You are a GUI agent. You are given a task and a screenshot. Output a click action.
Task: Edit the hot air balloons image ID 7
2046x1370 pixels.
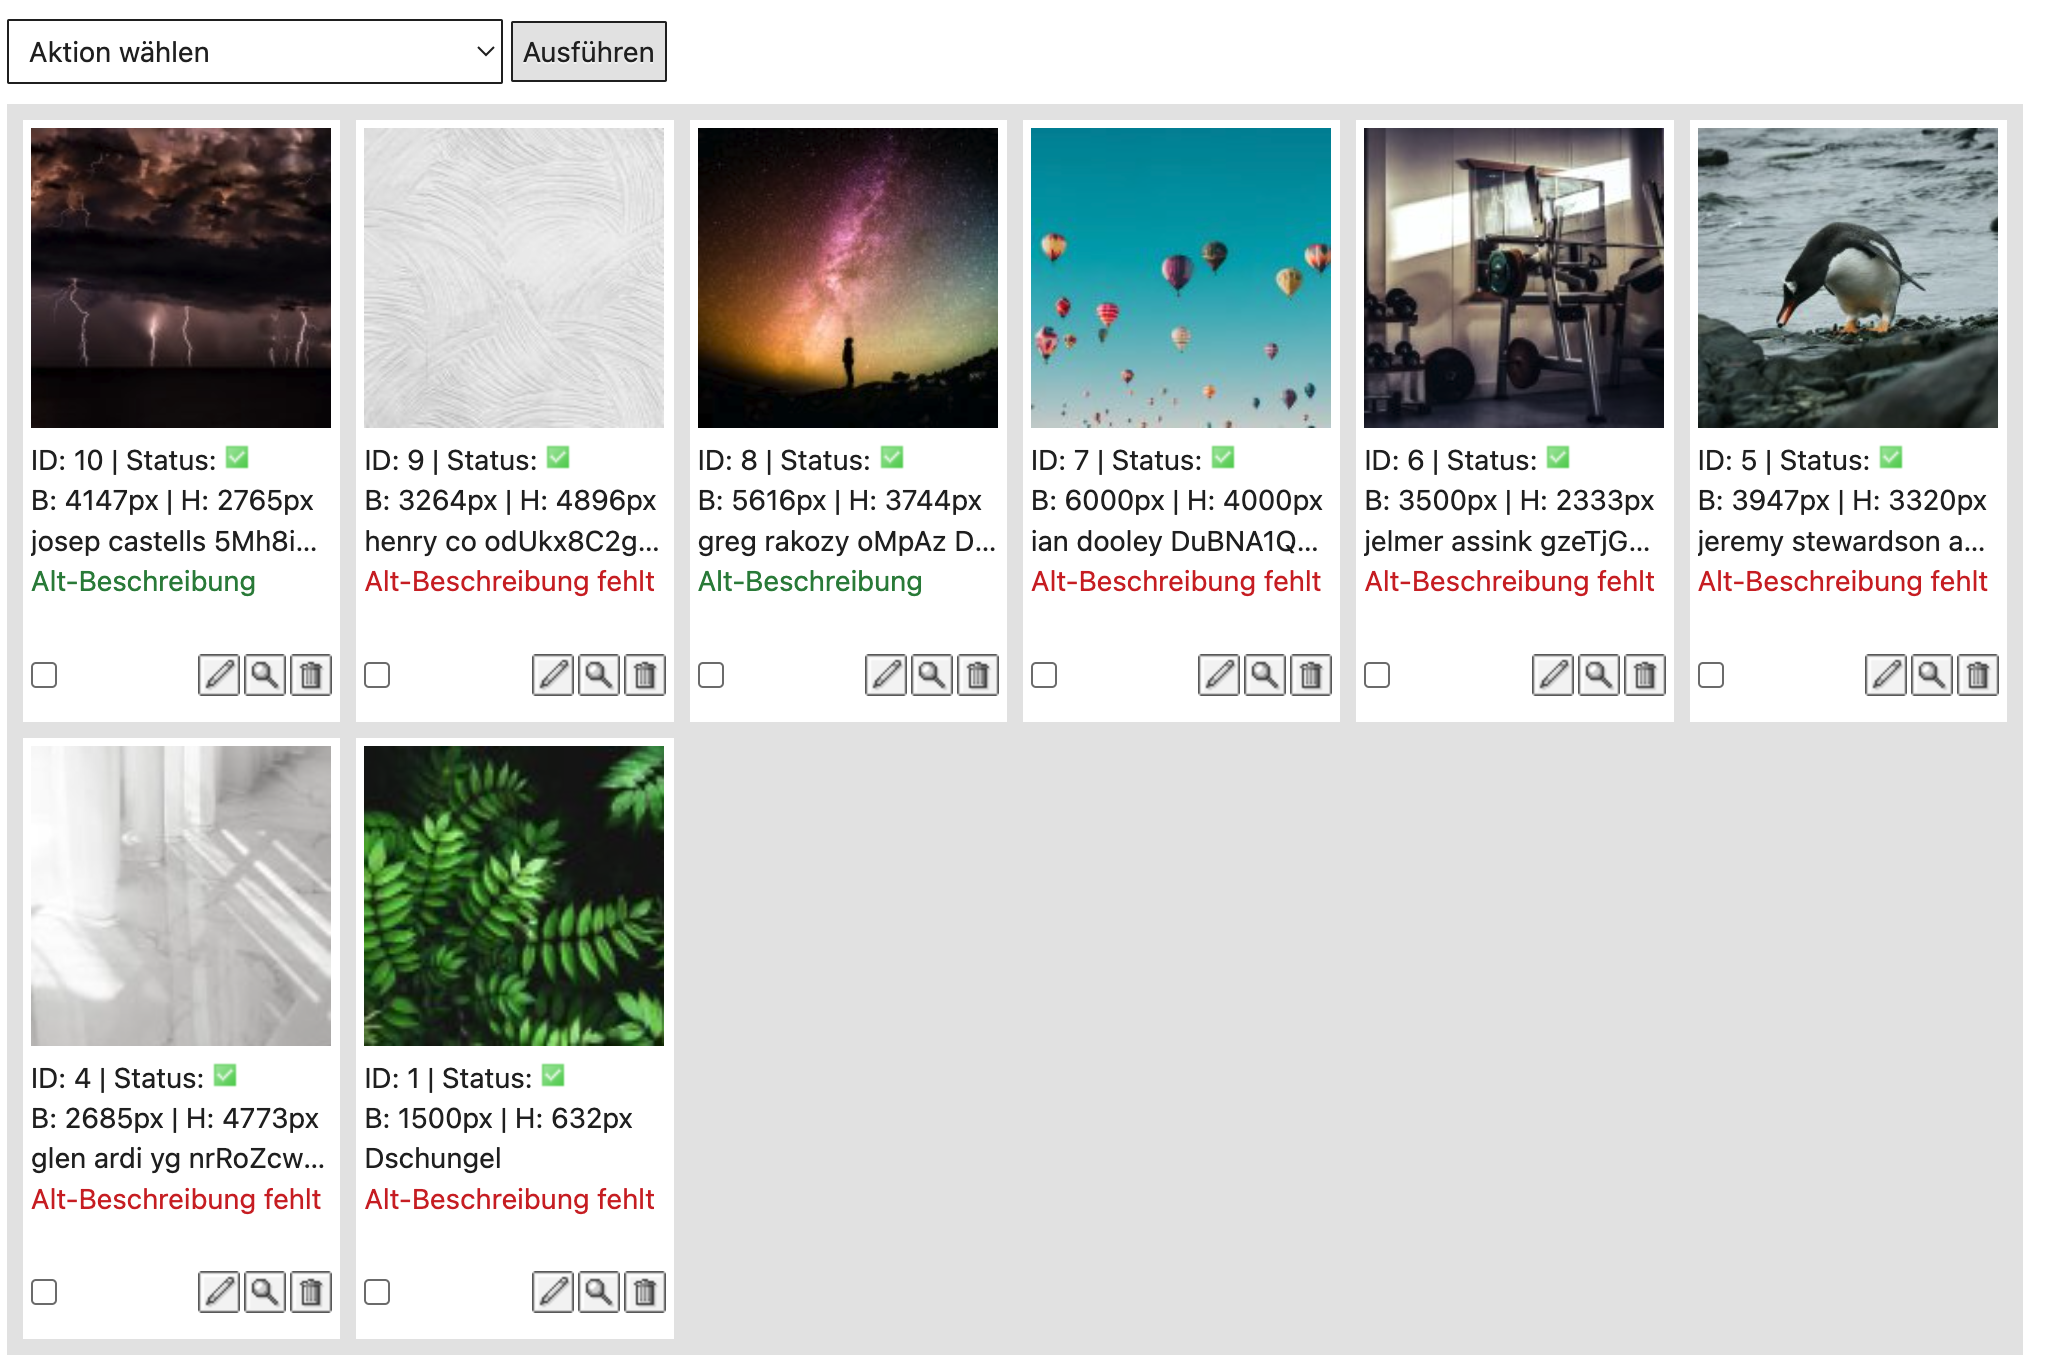(1219, 675)
